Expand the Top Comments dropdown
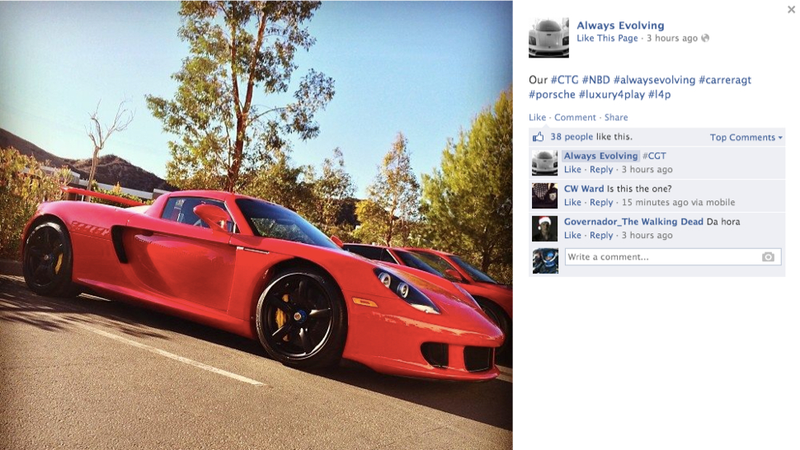The height and width of the screenshot is (450, 800). (746, 137)
